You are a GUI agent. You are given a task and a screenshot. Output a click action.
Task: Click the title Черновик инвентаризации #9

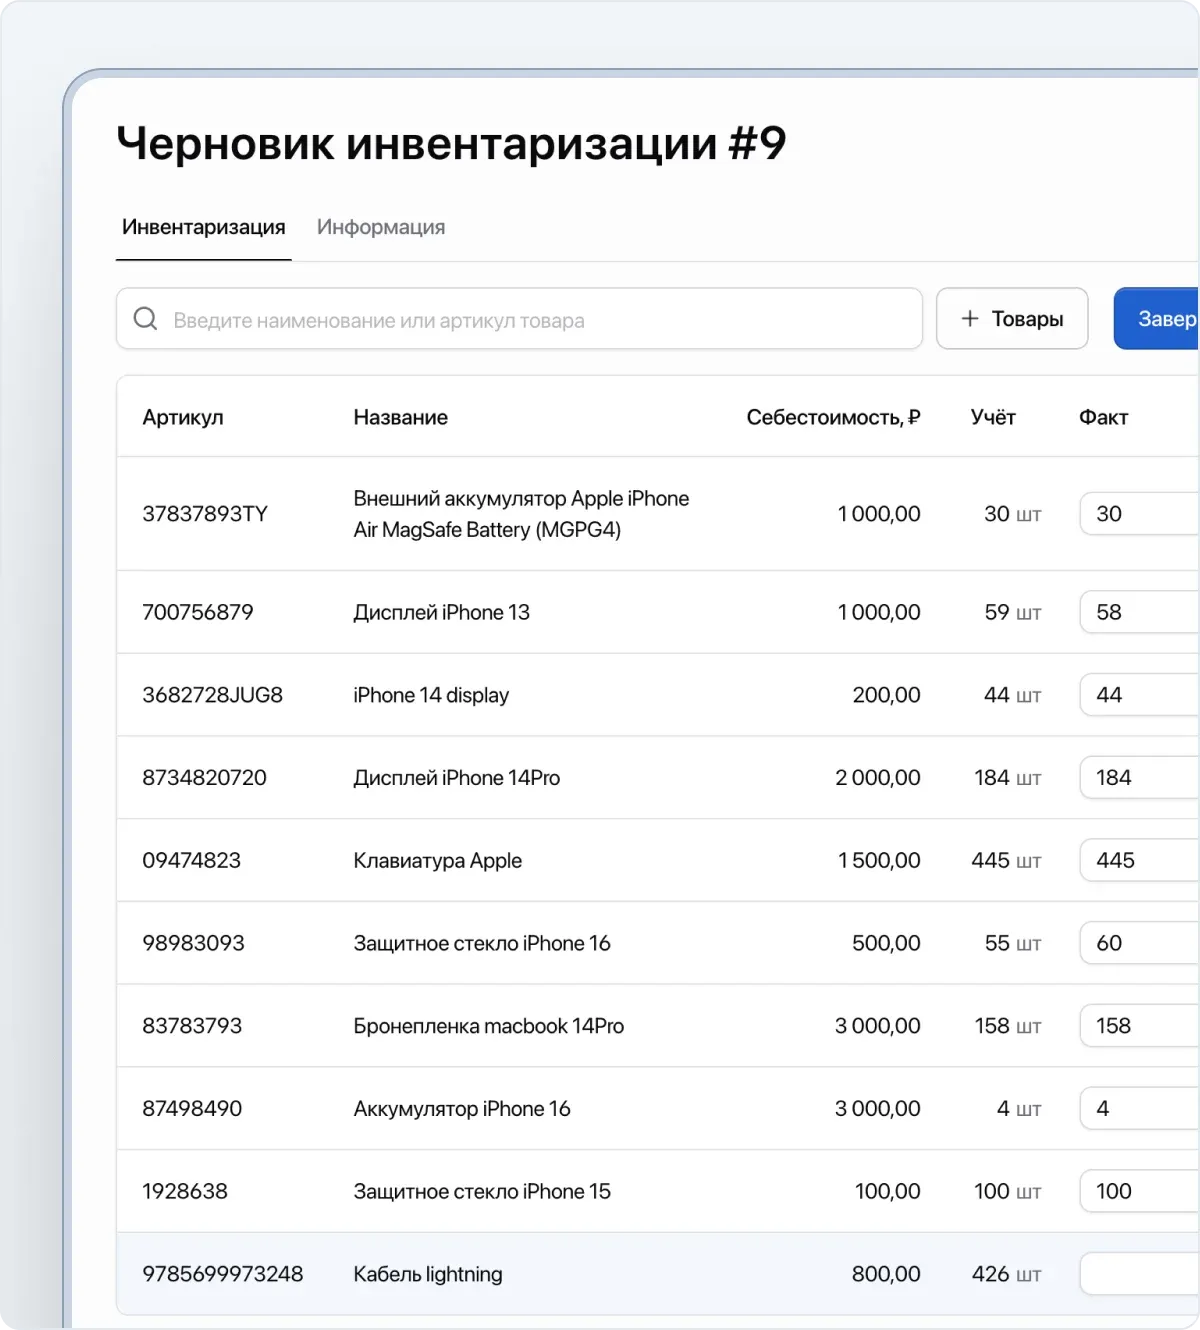coord(451,142)
